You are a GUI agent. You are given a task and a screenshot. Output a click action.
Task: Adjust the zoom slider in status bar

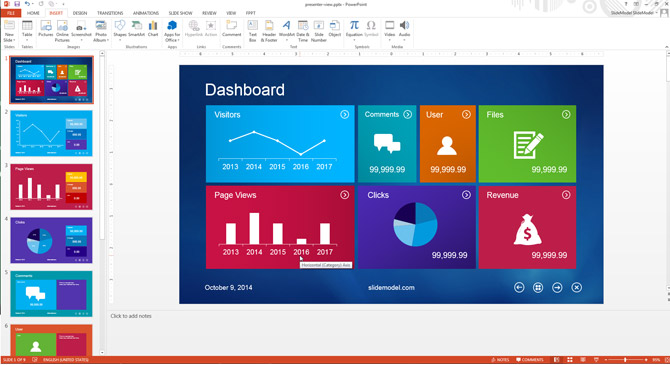point(625,360)
